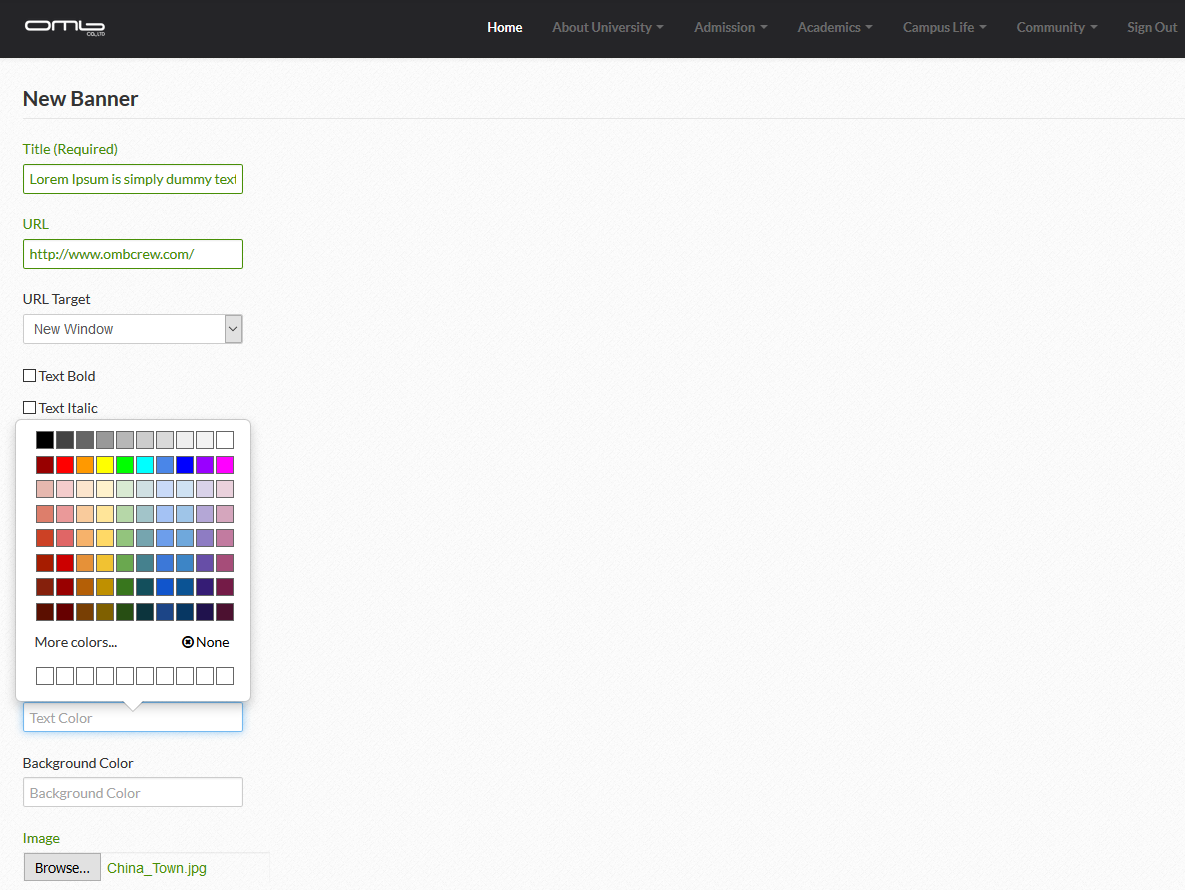Image resolution: width=1185 pixels, height=890 pixels.
Task: Select the bright red swatch
Action: pyautogui.click(x=65, y=465)
